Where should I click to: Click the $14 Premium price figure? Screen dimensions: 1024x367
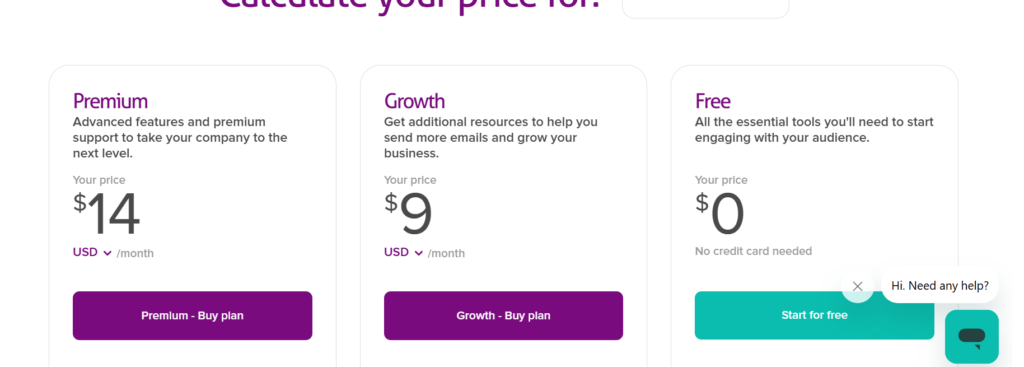[106, 214]
